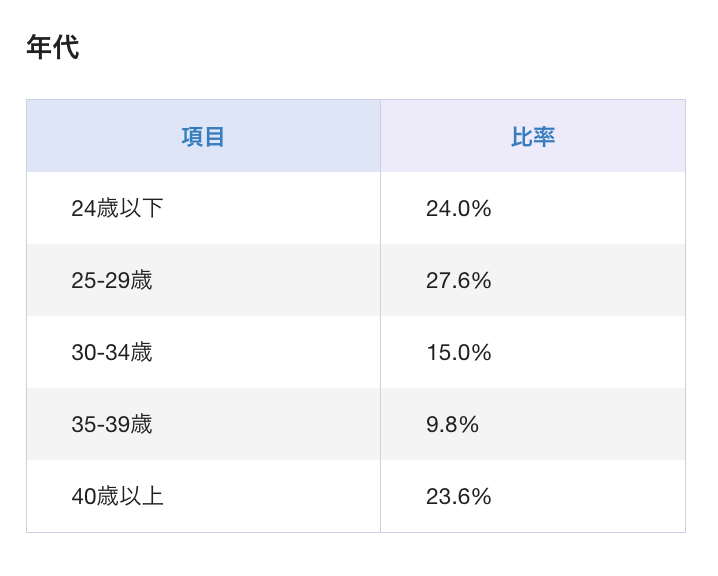Select the 30-34歳 label cell

tap(111, 353)
